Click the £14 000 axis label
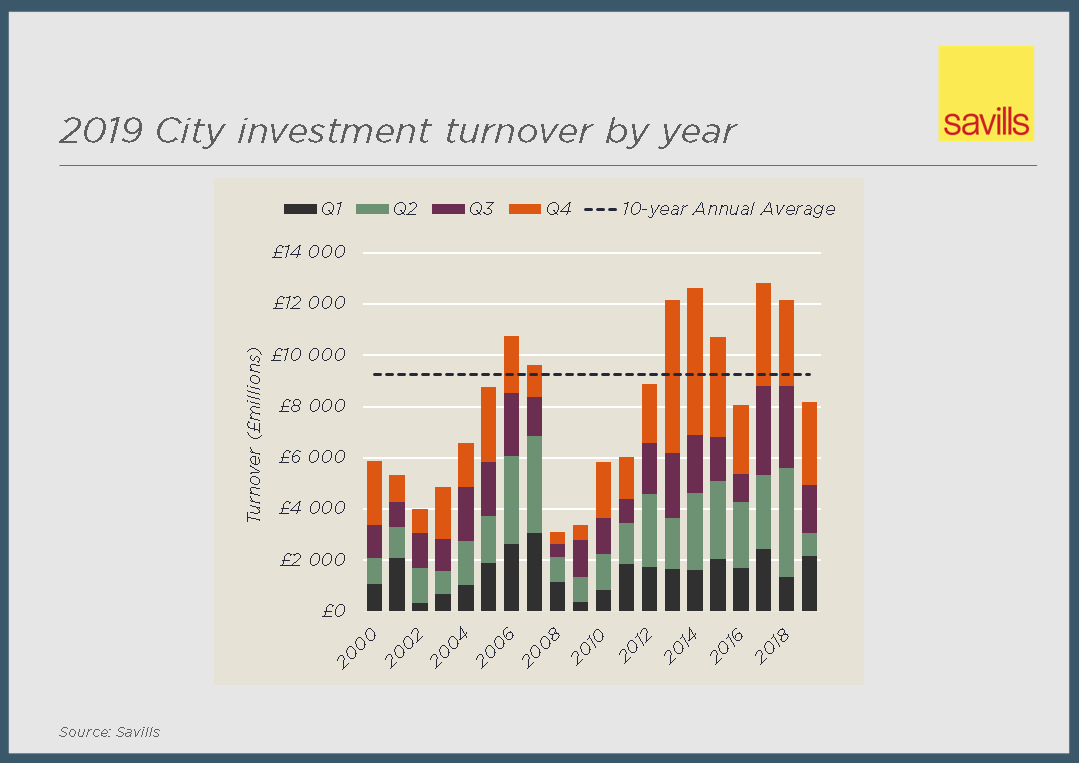Viewport: 1079px width, 763px height. (309, 253)
